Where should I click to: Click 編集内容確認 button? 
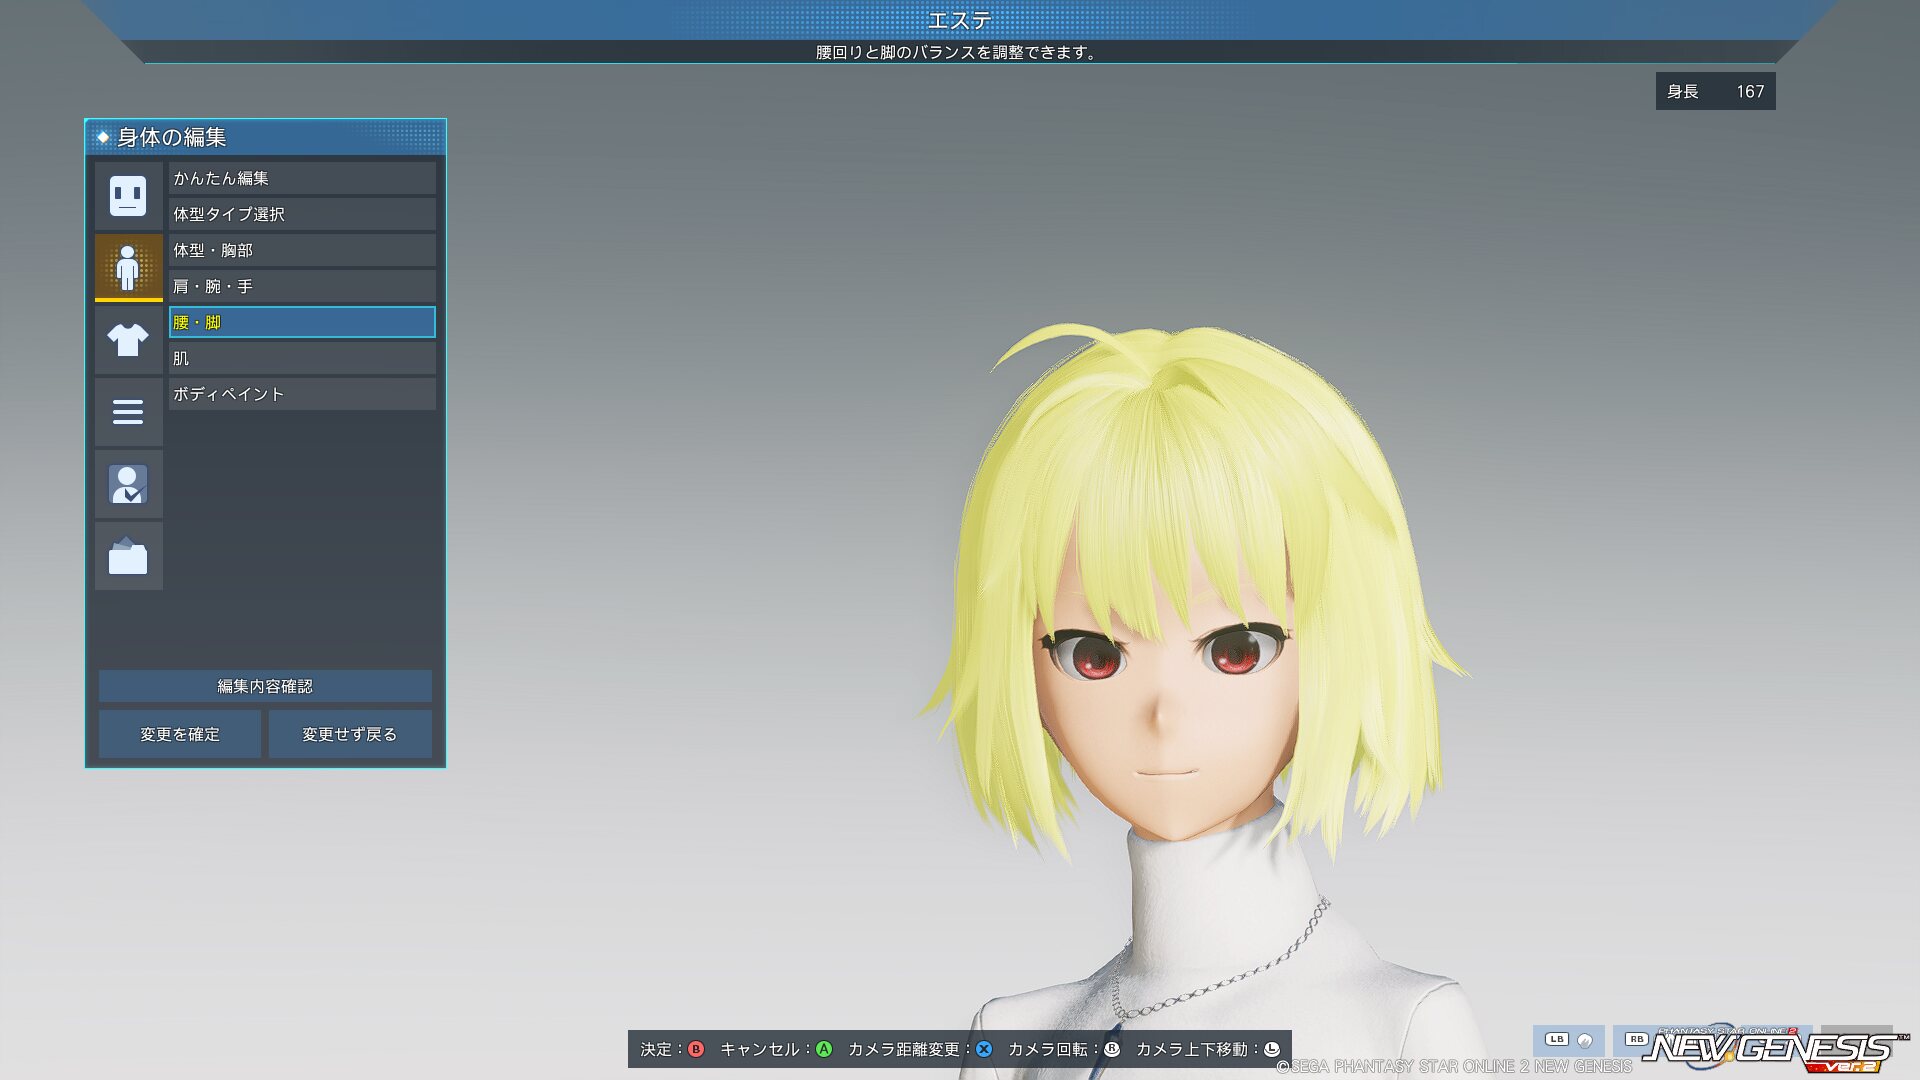[265, 686]
